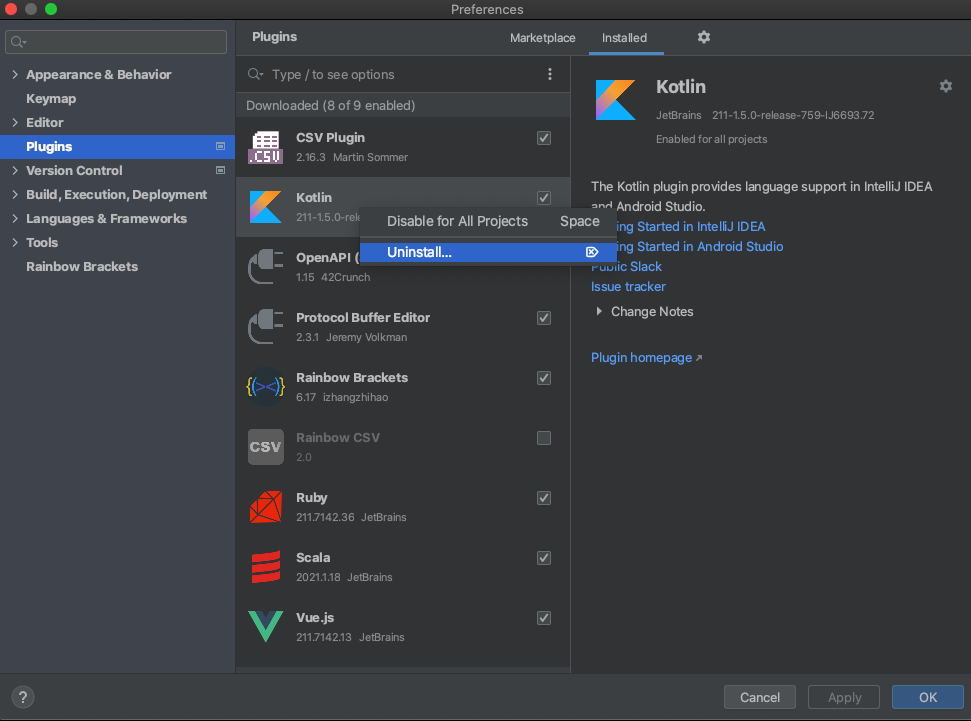Choose Disable for All Projects

(488, 221)
